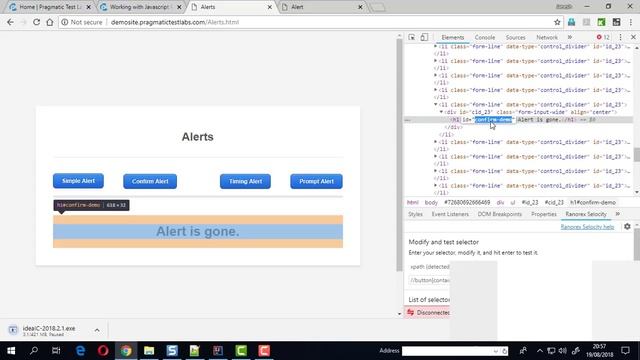Reload the Alerts page
The image size is (640, 360).
tap(36, 22)
